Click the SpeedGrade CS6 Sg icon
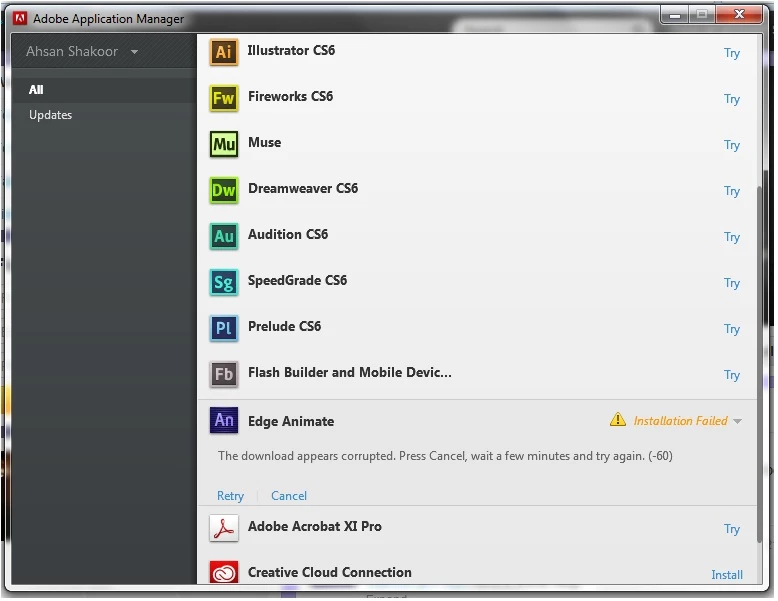The width and height of the screenshot is (778, 601). (224, 282)
